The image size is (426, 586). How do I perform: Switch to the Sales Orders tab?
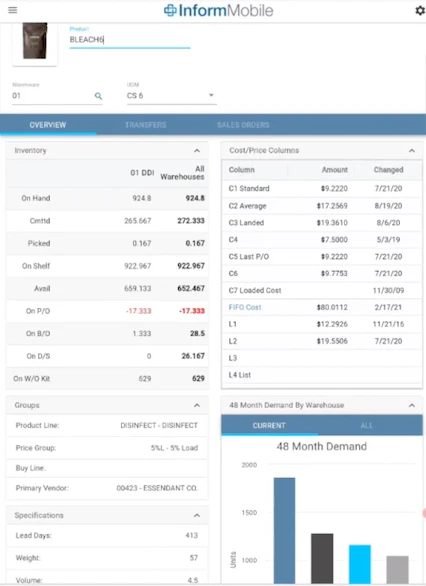(x=243, y=125)
